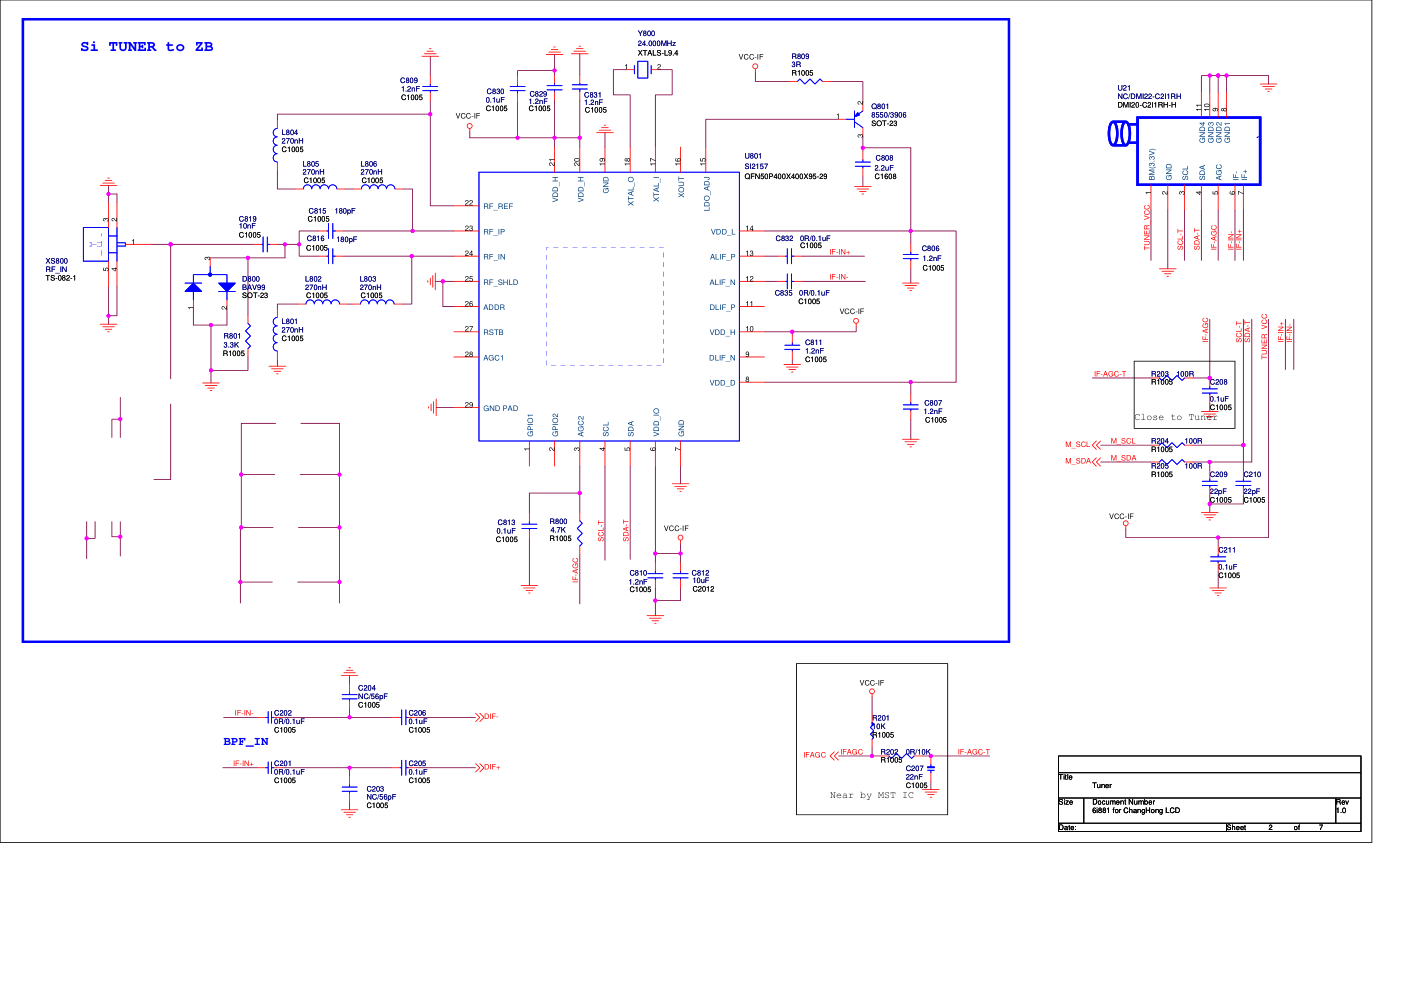Select the ADDR pin label
The image size is (1404, 993).
click(494, 308)
